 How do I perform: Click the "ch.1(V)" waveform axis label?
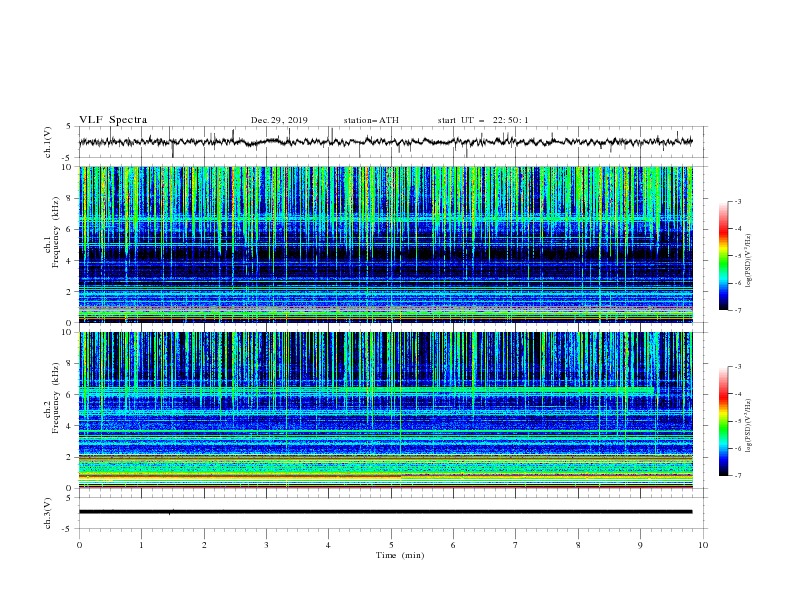[48, 142]
